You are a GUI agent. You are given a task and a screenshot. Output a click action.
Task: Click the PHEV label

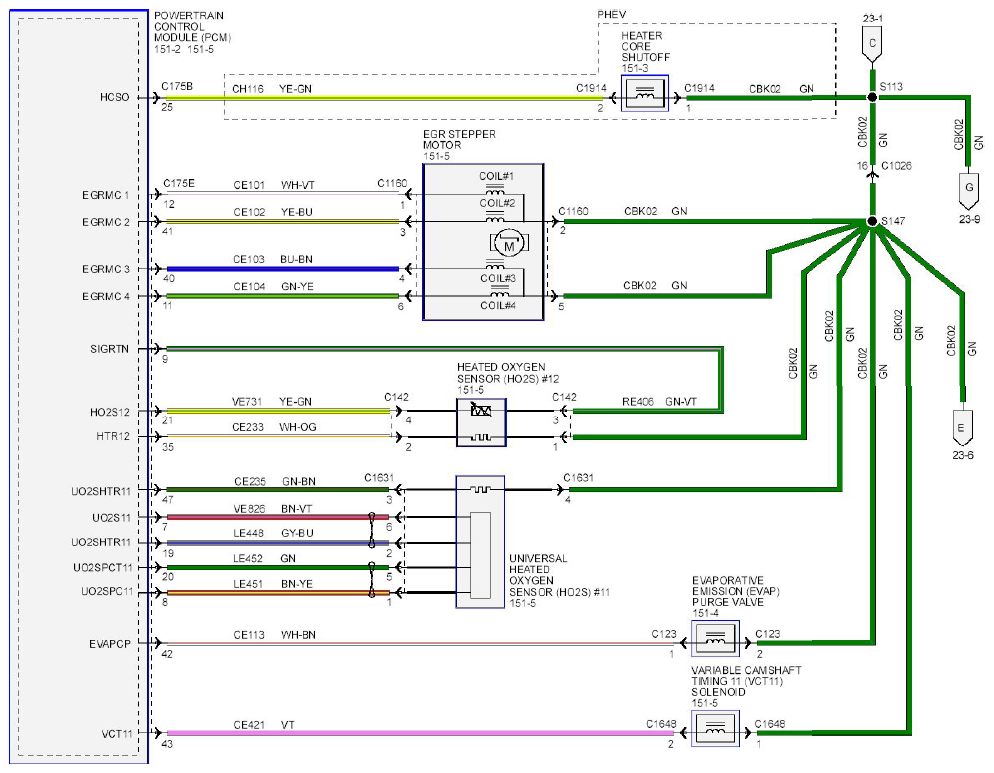click(612, 15)
